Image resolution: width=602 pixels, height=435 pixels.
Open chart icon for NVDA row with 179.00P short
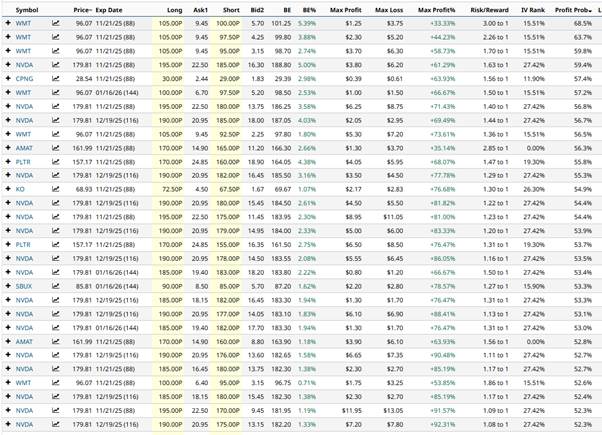click(56, 231)
